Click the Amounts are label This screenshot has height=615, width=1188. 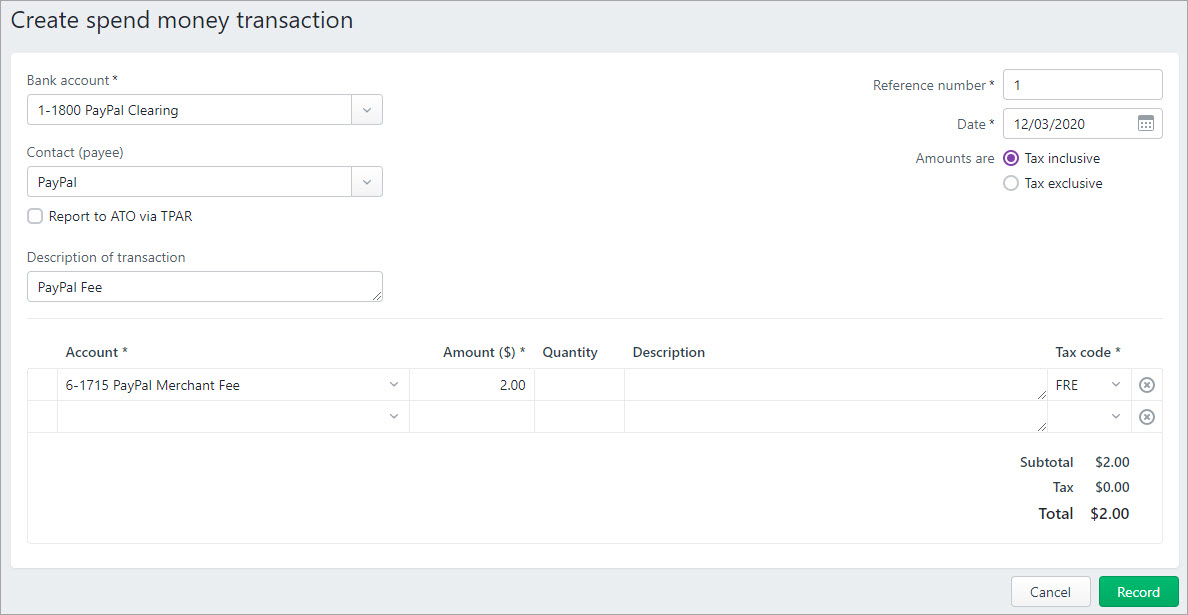point(955,158)
